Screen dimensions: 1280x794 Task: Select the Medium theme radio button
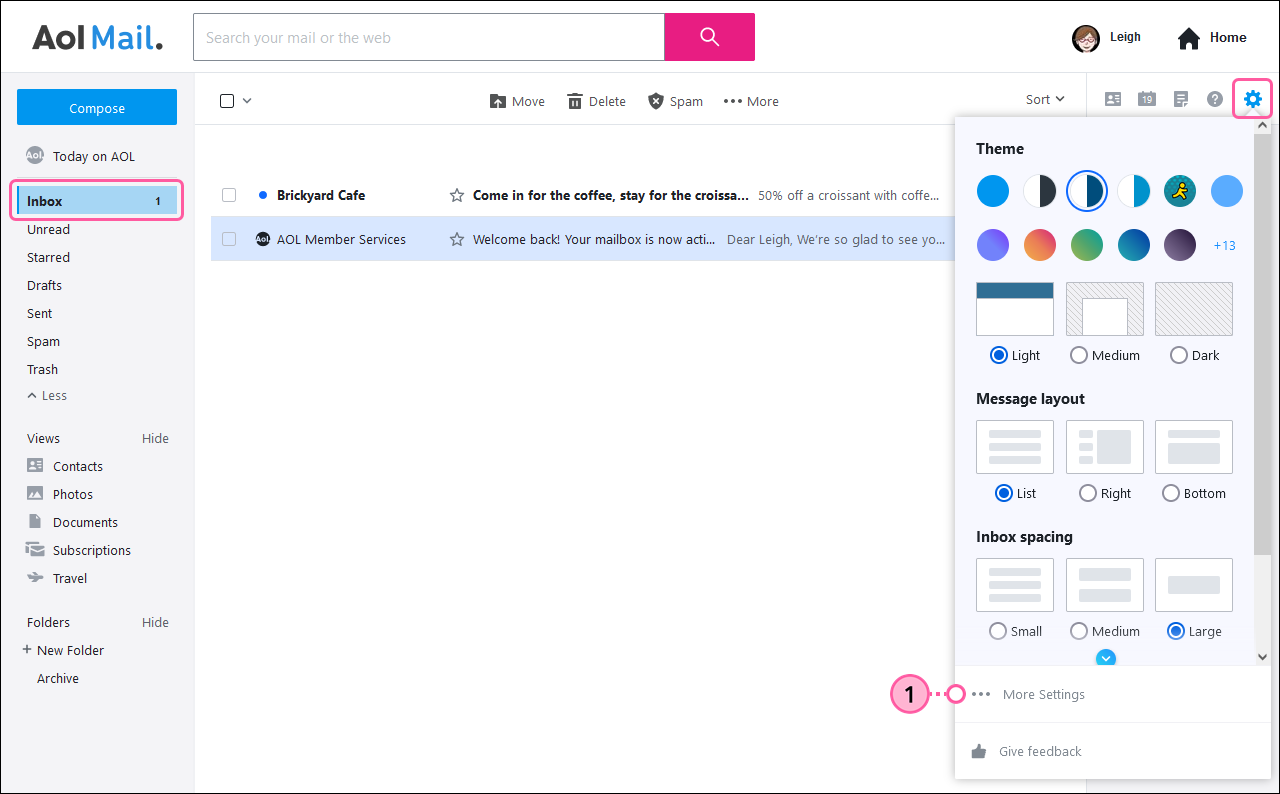pyautogui.click(x=1078, y=355)
